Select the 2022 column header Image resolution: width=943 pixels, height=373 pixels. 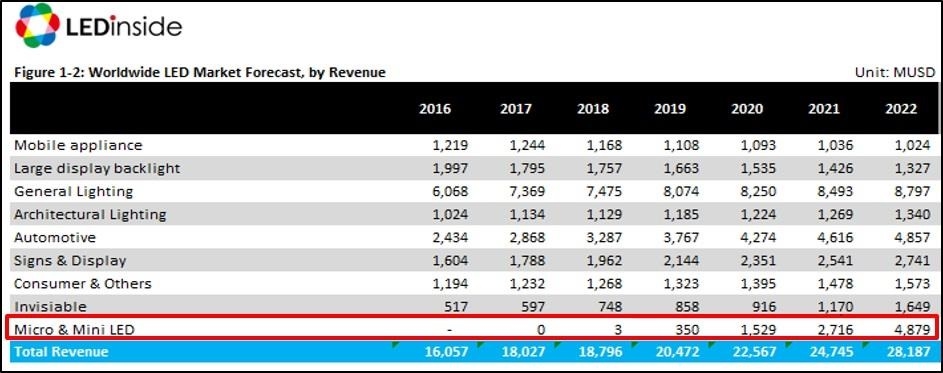pos(901,109)
